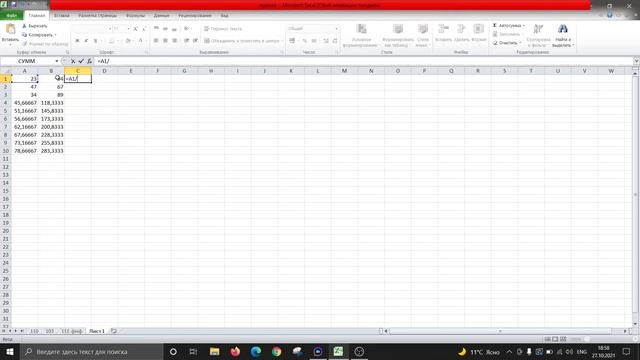Image resolution: width=640 pixels, height=360 pixels.
Task: Click the text orientation icon
Action: 187,29
